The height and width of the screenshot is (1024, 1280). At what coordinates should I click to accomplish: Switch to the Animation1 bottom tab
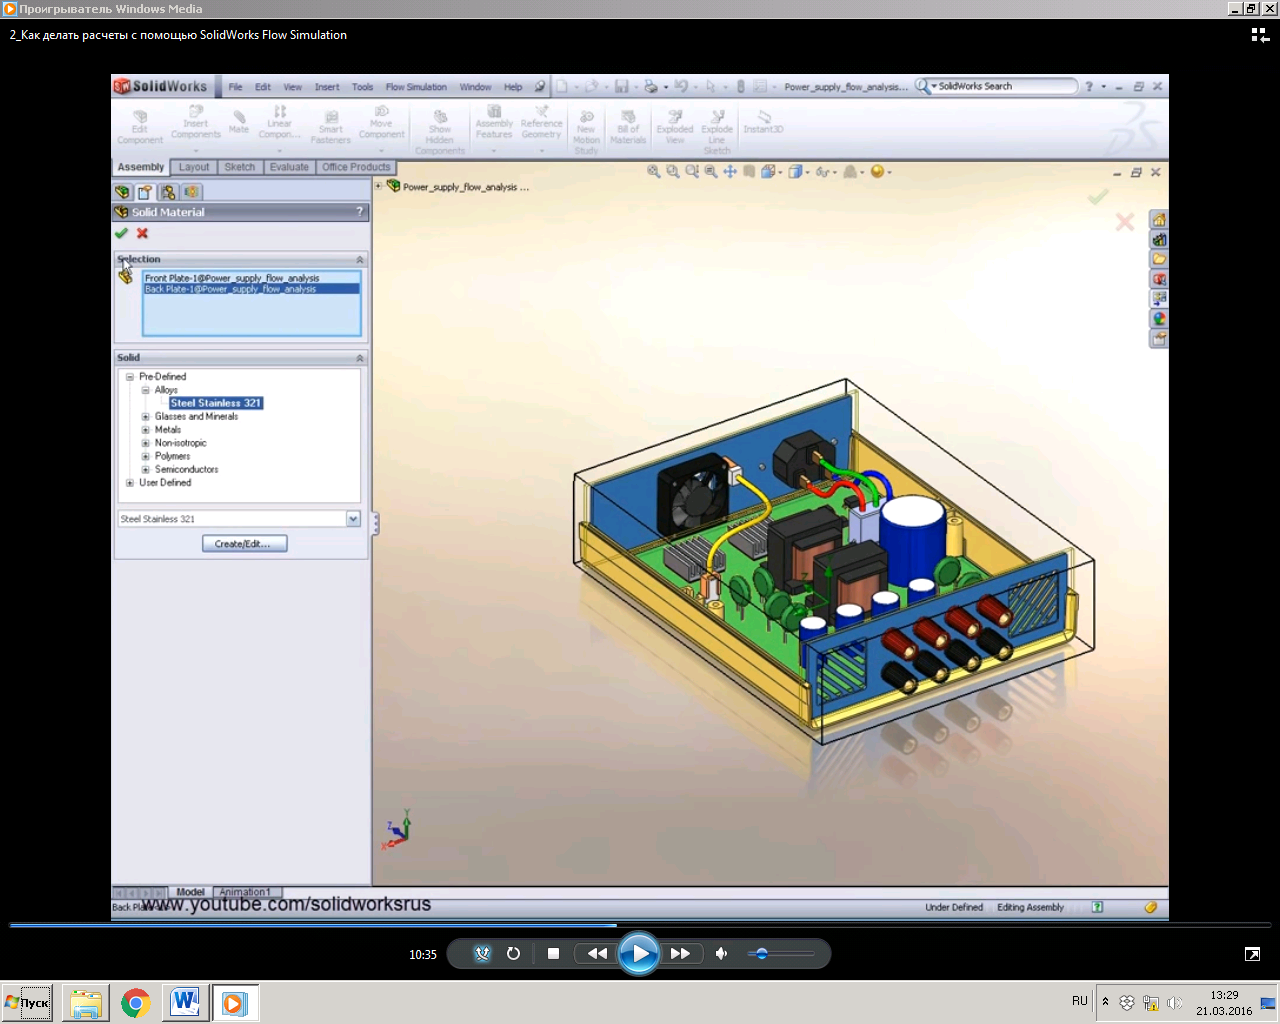[245, 892]
